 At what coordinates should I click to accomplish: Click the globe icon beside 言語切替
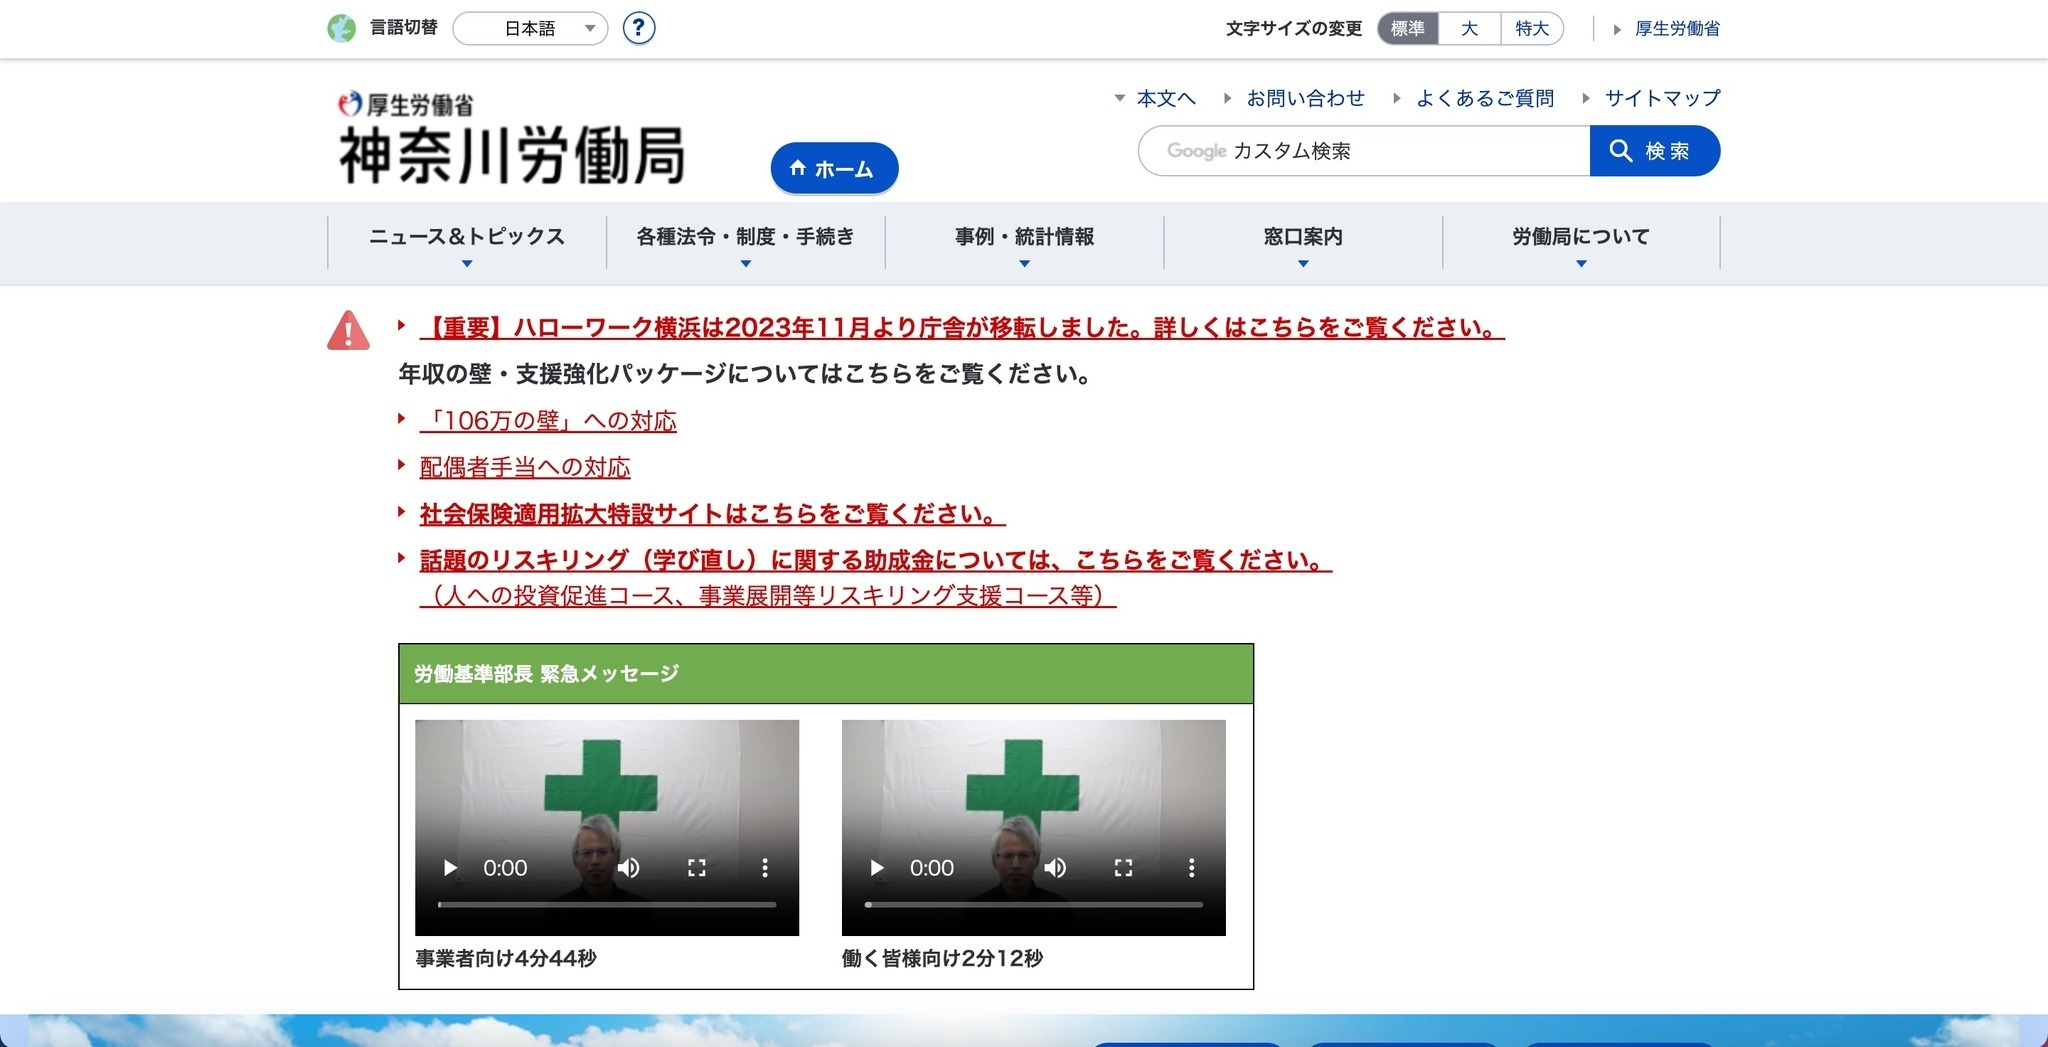pos(342,28)
